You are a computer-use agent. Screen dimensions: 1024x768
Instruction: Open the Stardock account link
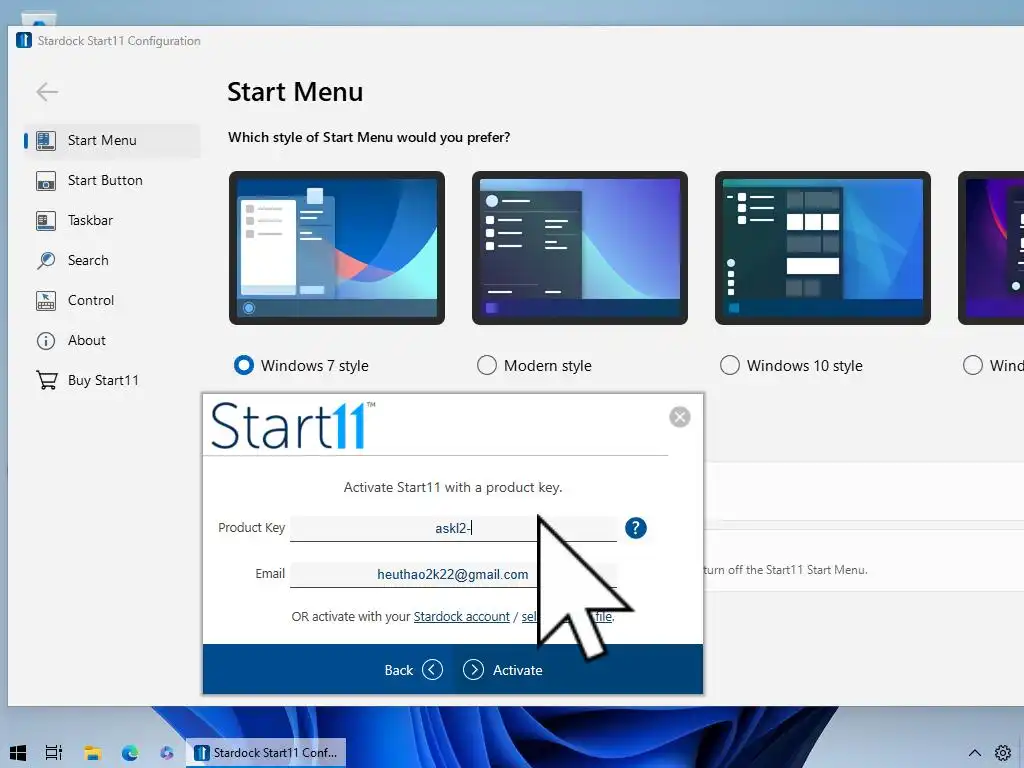[x=462, y=616]
